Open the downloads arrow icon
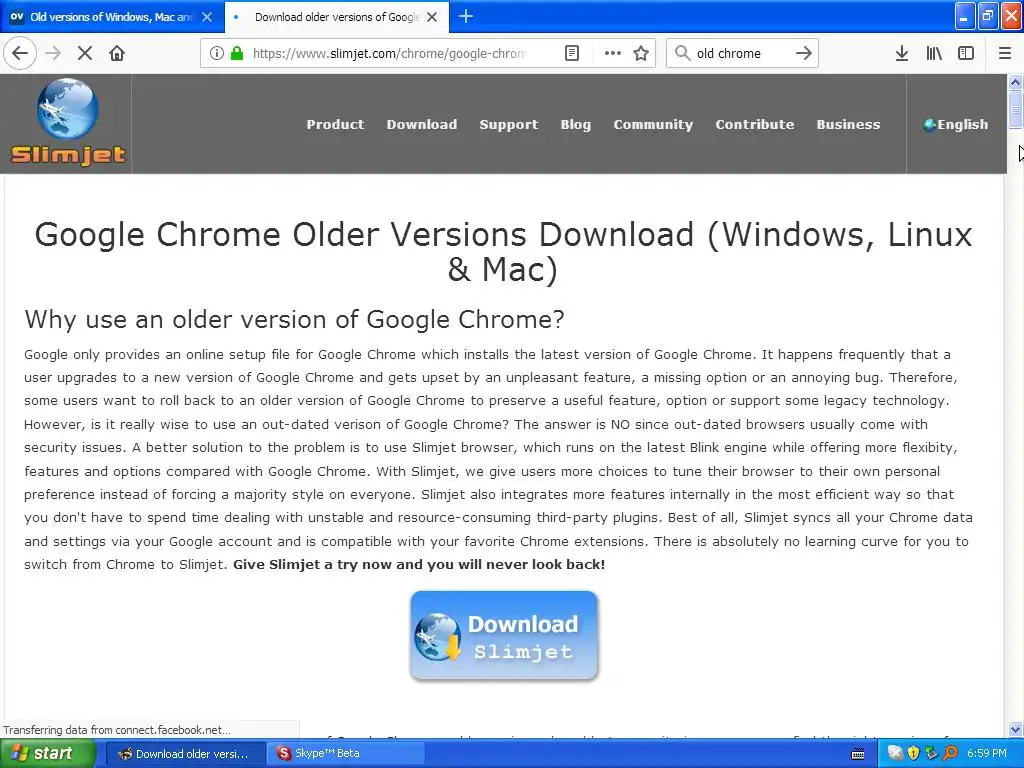The width and height of the screenshot is (1024, 768). click(x=901, y=53)
